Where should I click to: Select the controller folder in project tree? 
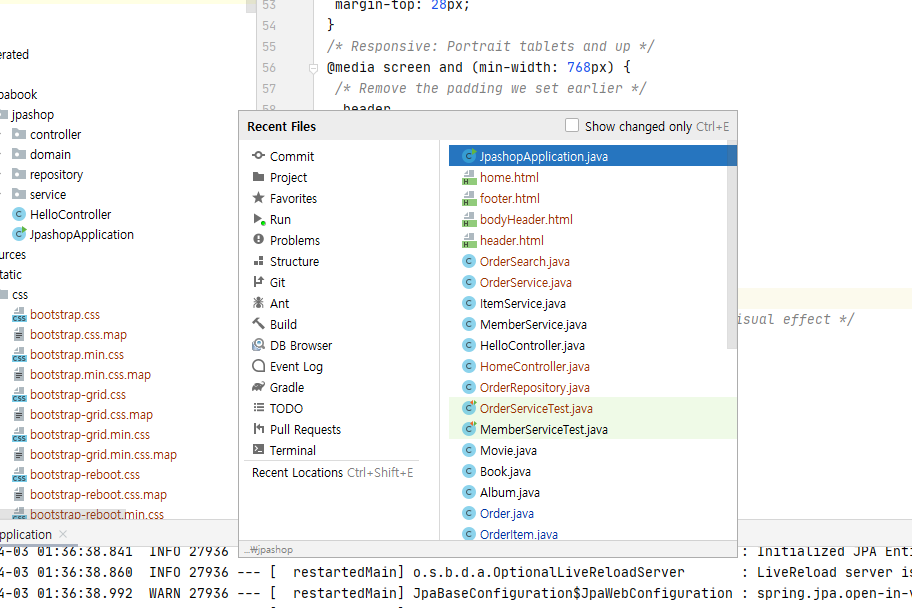pos(47,134)
